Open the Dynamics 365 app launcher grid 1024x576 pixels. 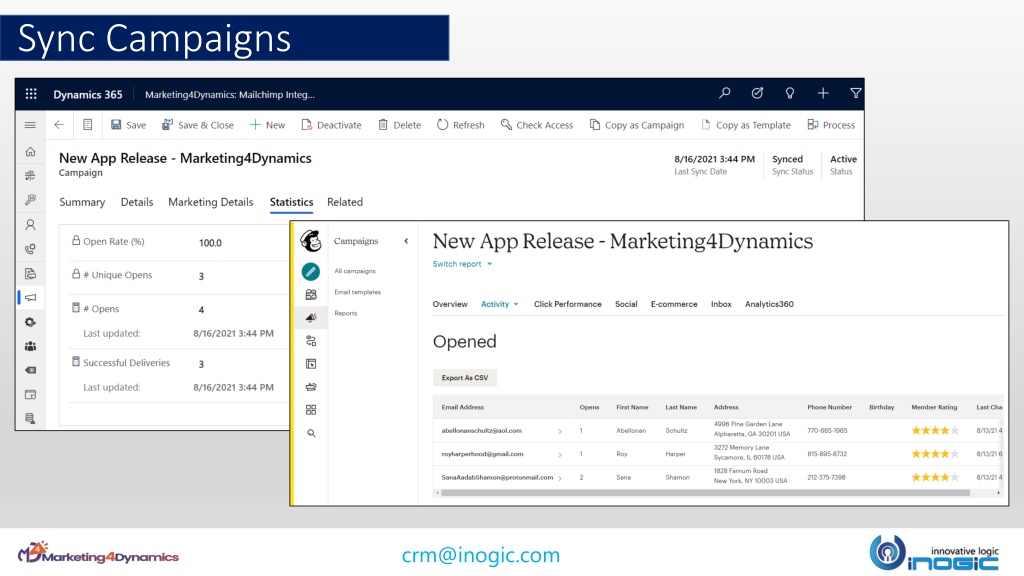pos(31,94)
